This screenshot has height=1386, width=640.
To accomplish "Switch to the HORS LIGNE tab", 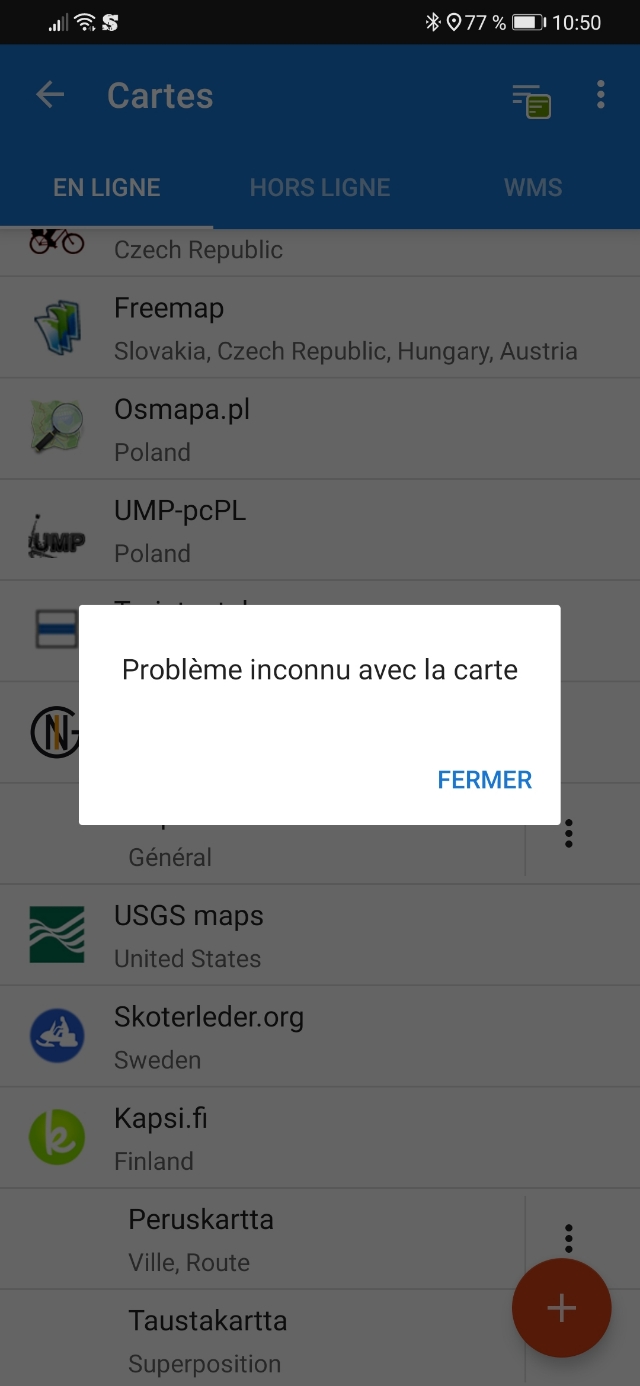I will point(320,187).
